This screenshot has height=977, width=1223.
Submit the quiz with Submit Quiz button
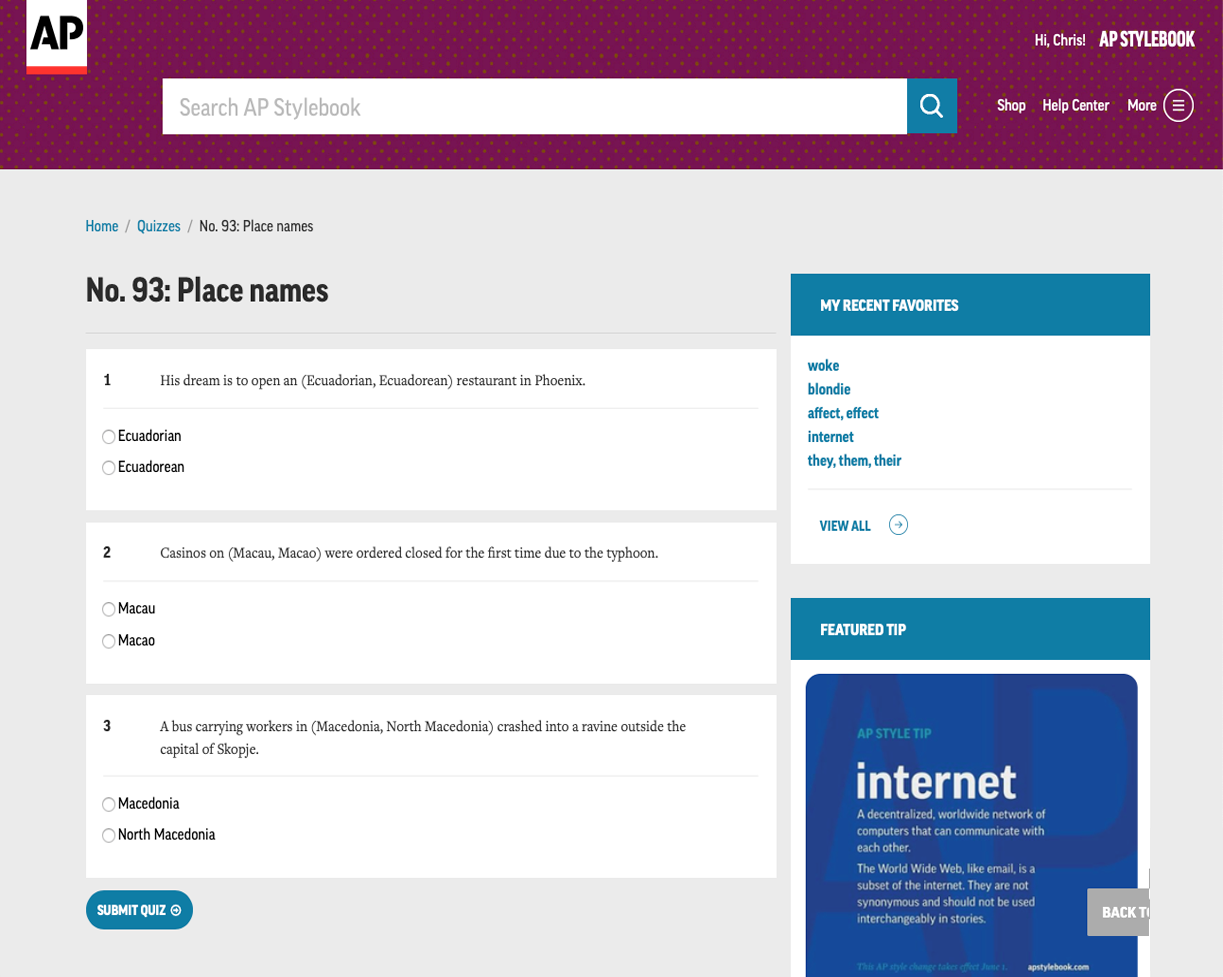(x=139, y=910)
